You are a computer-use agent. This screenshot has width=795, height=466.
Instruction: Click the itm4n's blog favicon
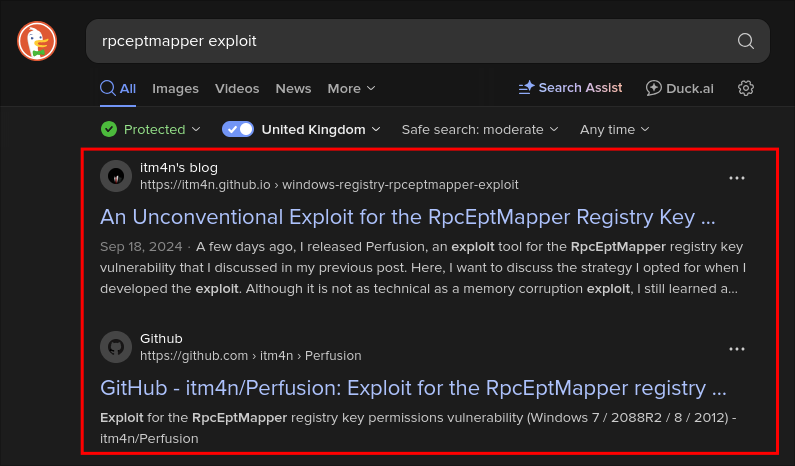tap(116, 176)
